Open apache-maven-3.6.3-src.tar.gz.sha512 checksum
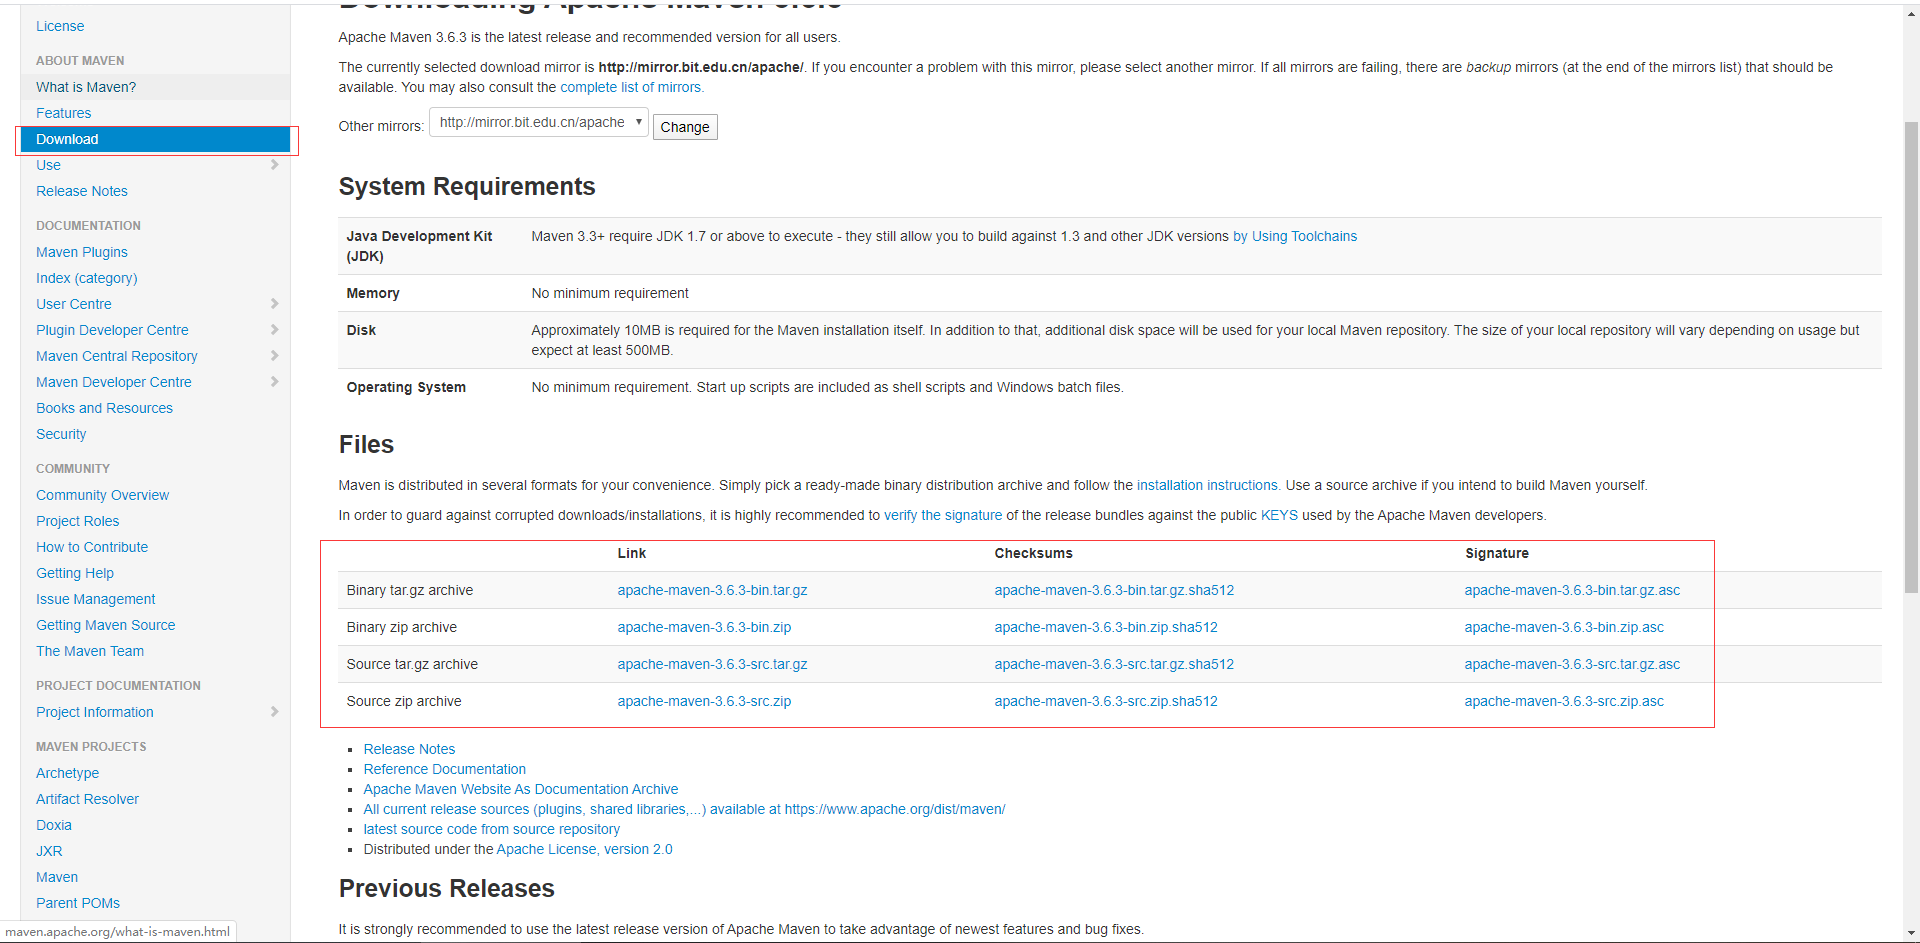The width and height of the screenshot is (1920, 943). click(1114, 664)
